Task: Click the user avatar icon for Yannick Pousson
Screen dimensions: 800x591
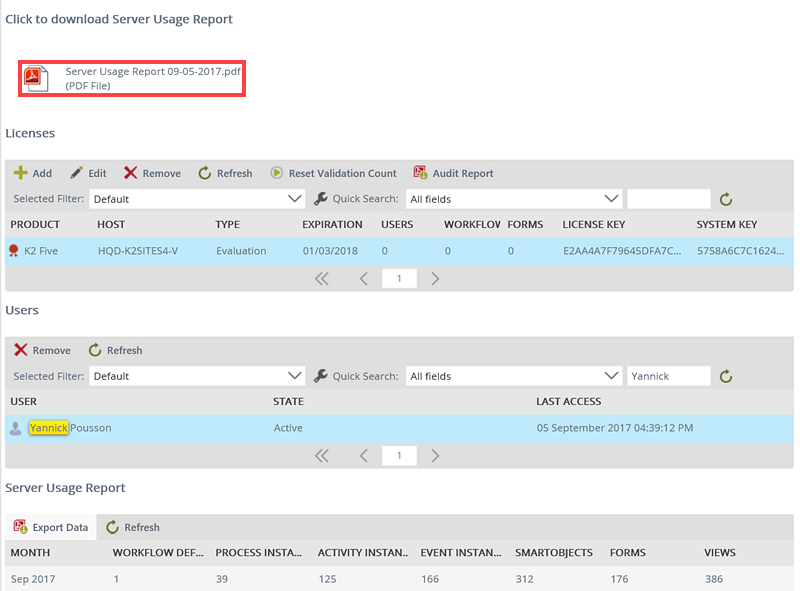Action: point(15,428)
